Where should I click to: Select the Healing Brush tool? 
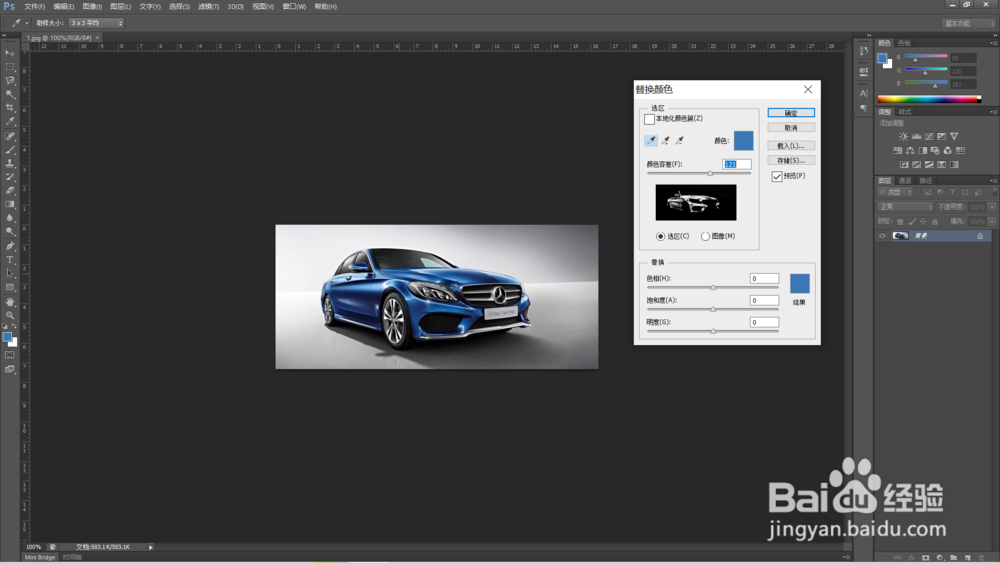click(10, 136)
